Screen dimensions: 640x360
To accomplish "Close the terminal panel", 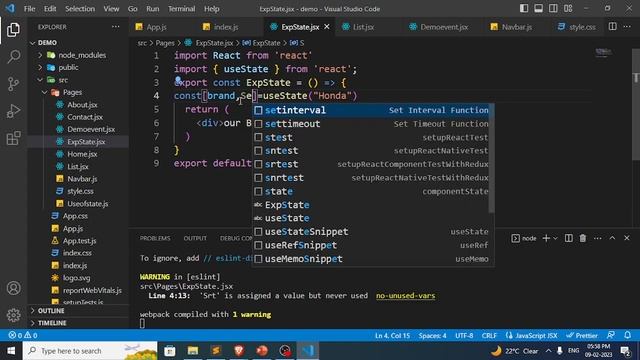I will 627,238.
